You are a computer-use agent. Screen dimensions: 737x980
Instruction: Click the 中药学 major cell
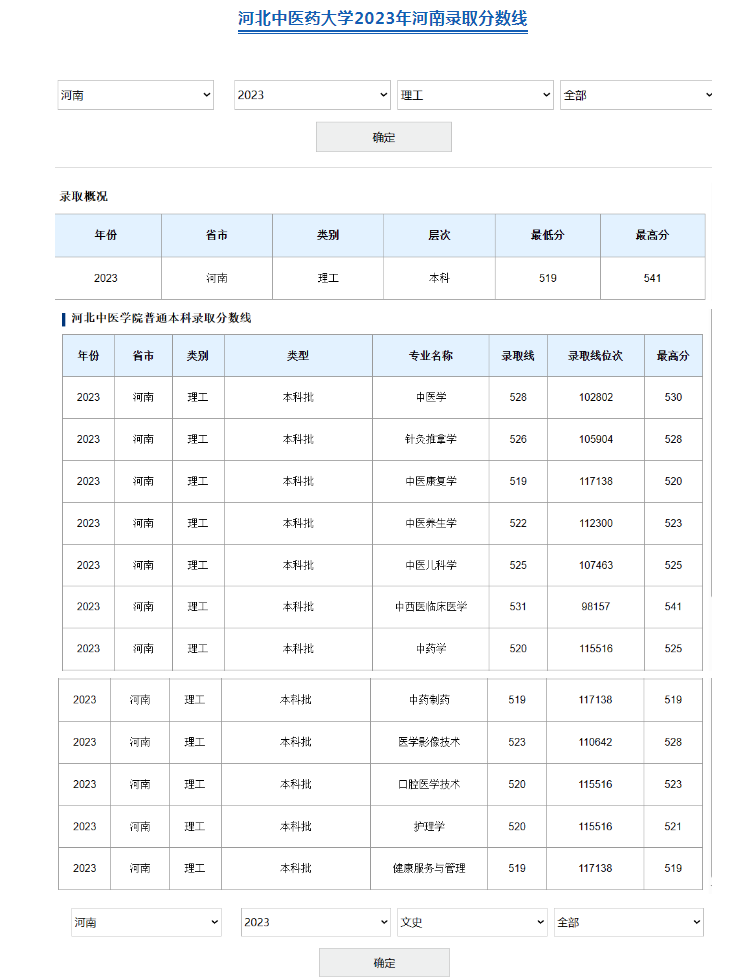coord(431,649)
